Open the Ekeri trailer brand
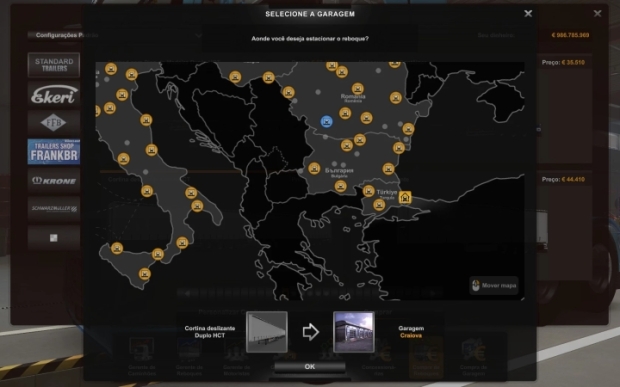This screenshot has height=387, width=620. pos(54,94)
